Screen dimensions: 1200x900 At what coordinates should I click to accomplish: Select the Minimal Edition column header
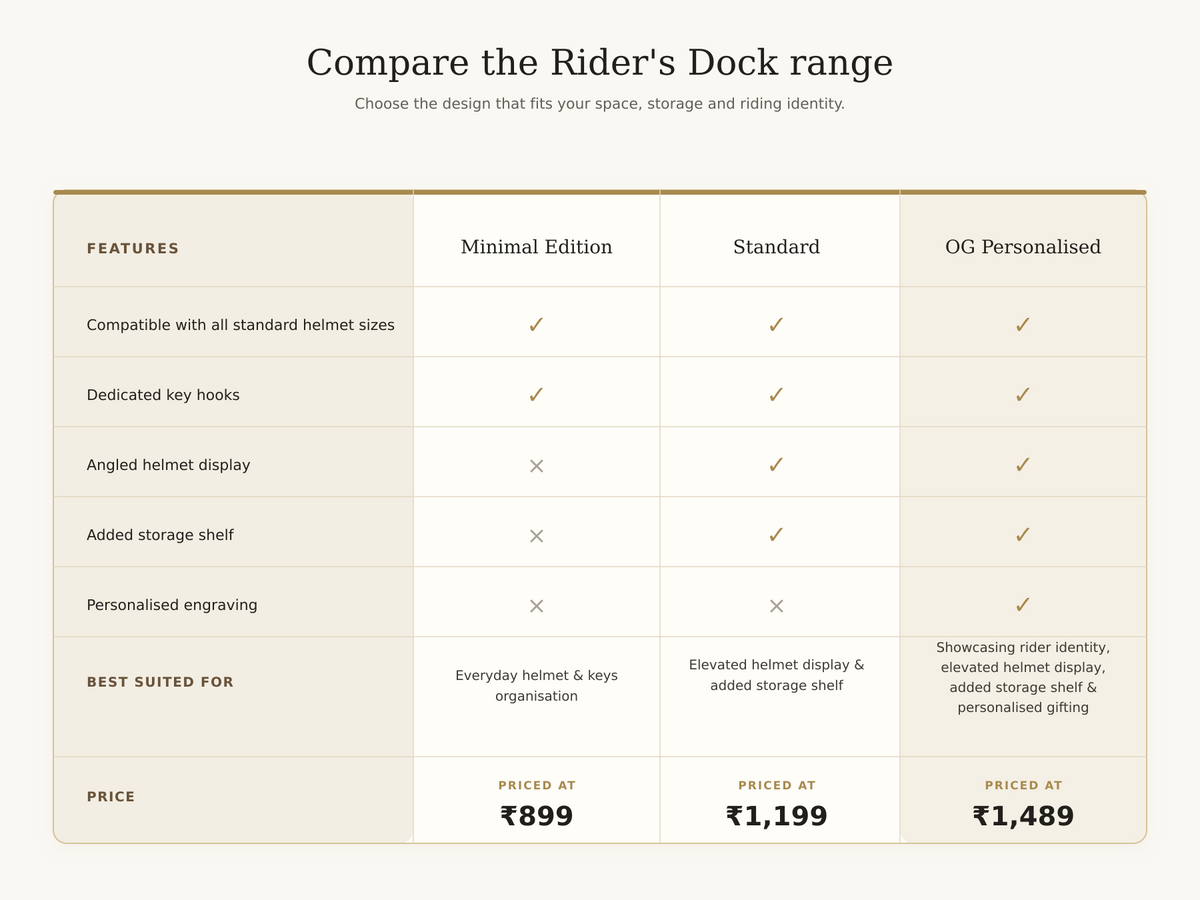coord(536,247)
